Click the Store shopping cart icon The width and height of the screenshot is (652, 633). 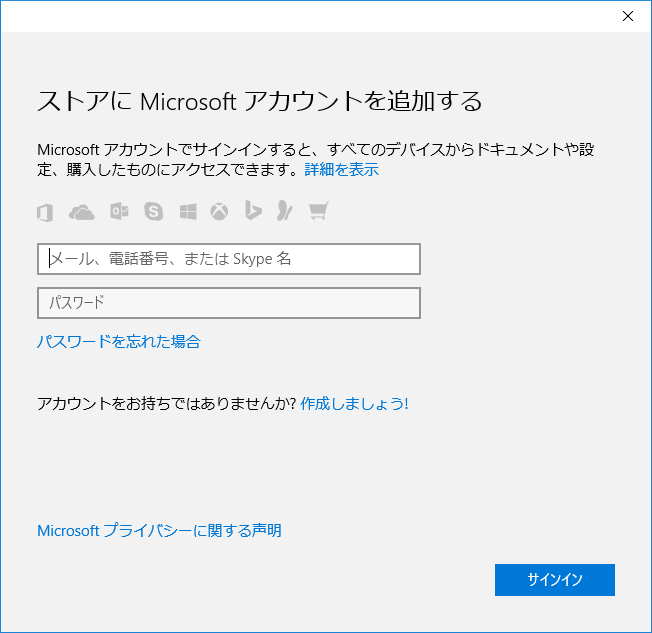(319, 212)
